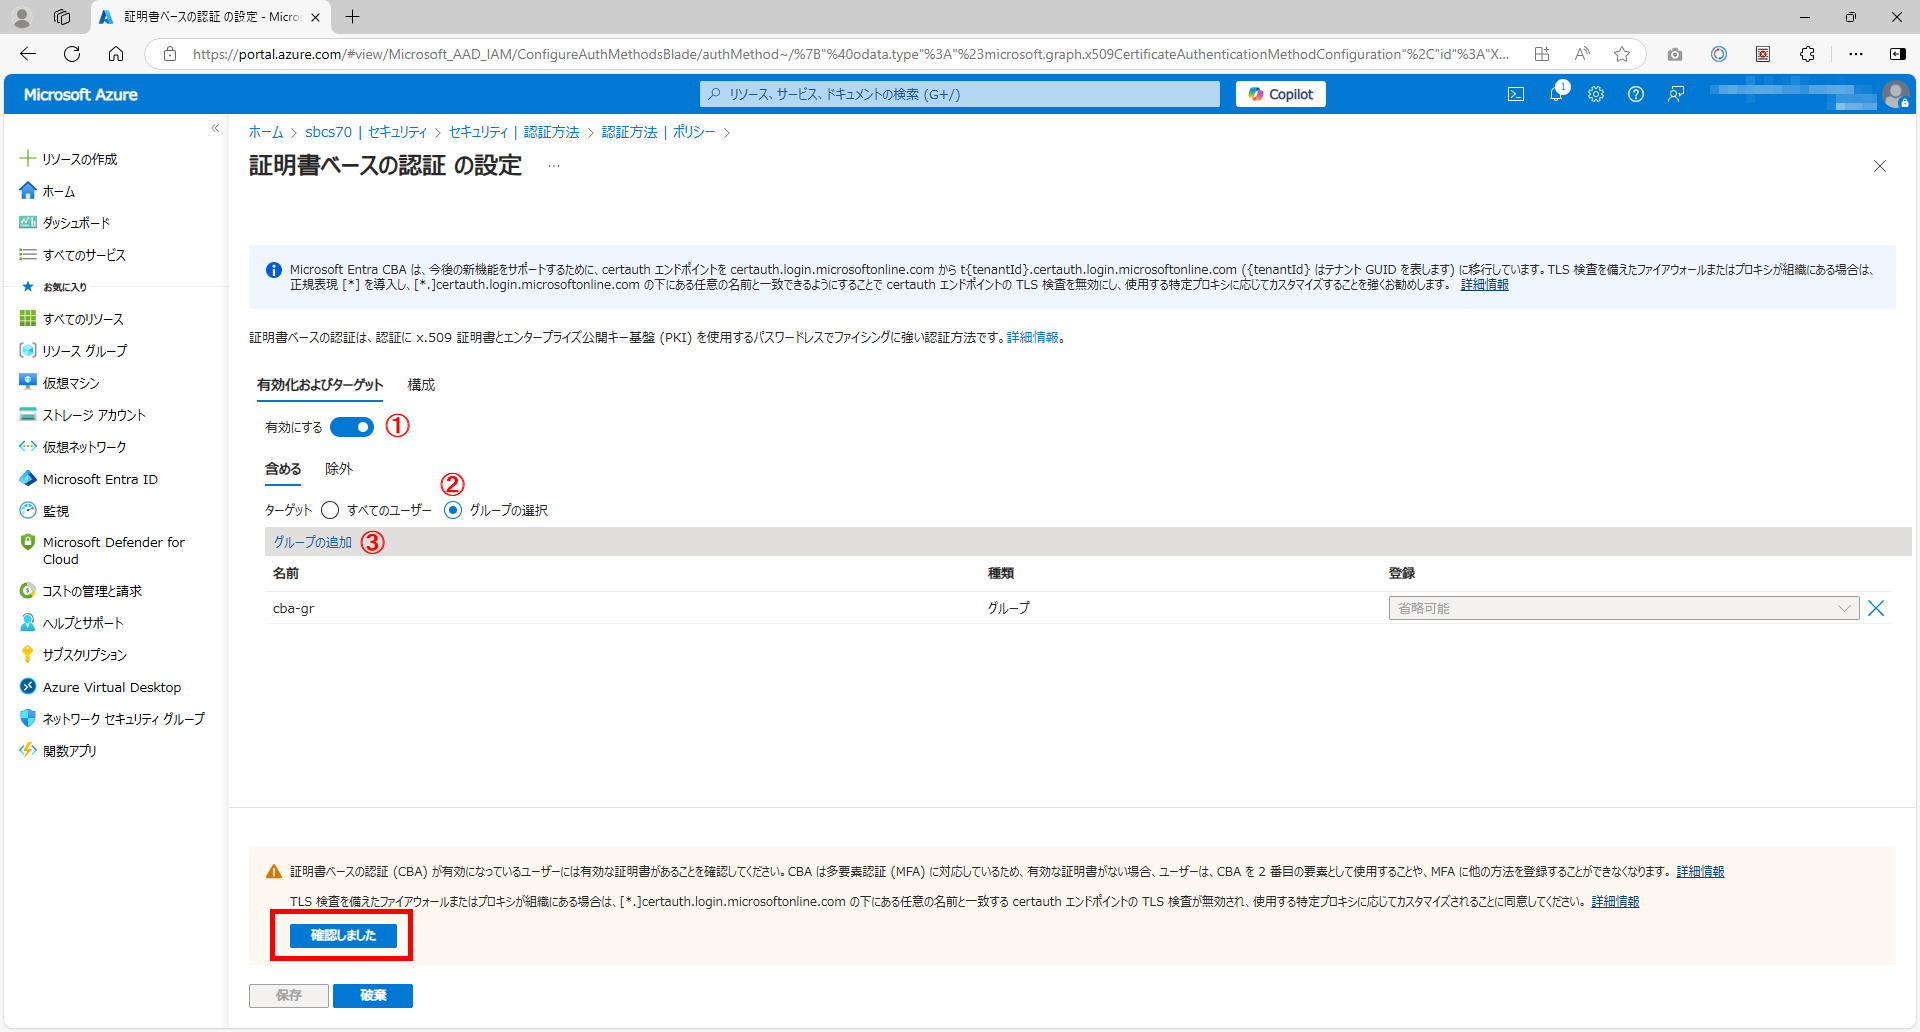Viewport: 1920px width, 1032px height.
Task: Click the 監視 monitor icon
Action: (x=28, y=510)
